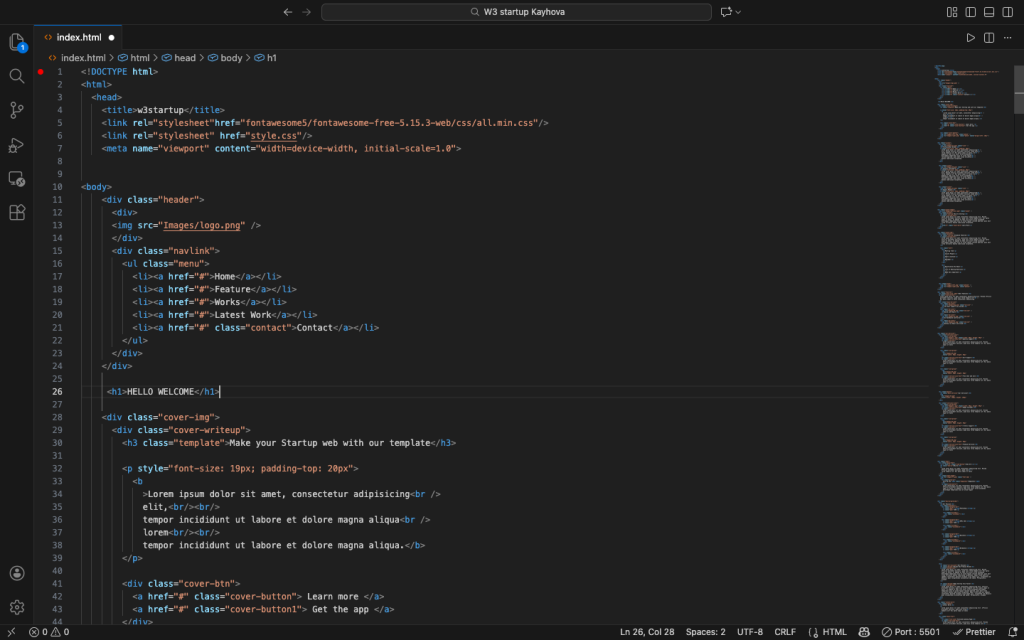Open the Search view icon

click(x=16, y=76)
